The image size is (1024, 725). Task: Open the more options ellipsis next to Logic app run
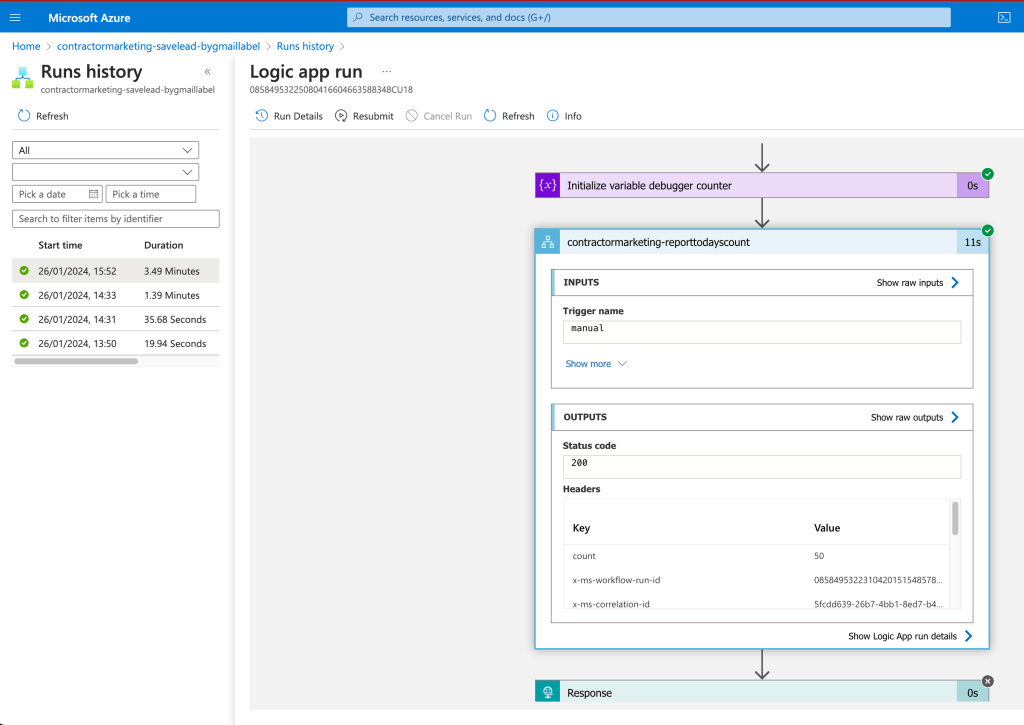[x=387, y=71]
